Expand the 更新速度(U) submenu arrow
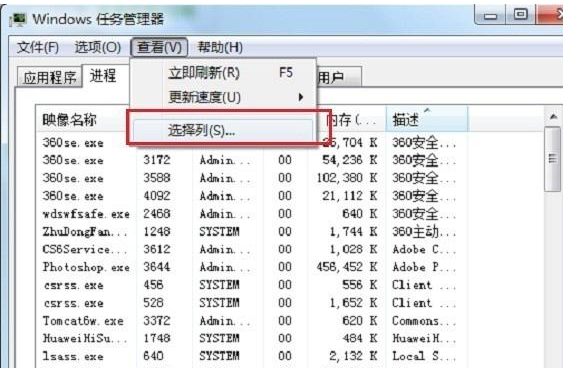 click(301, 97)
